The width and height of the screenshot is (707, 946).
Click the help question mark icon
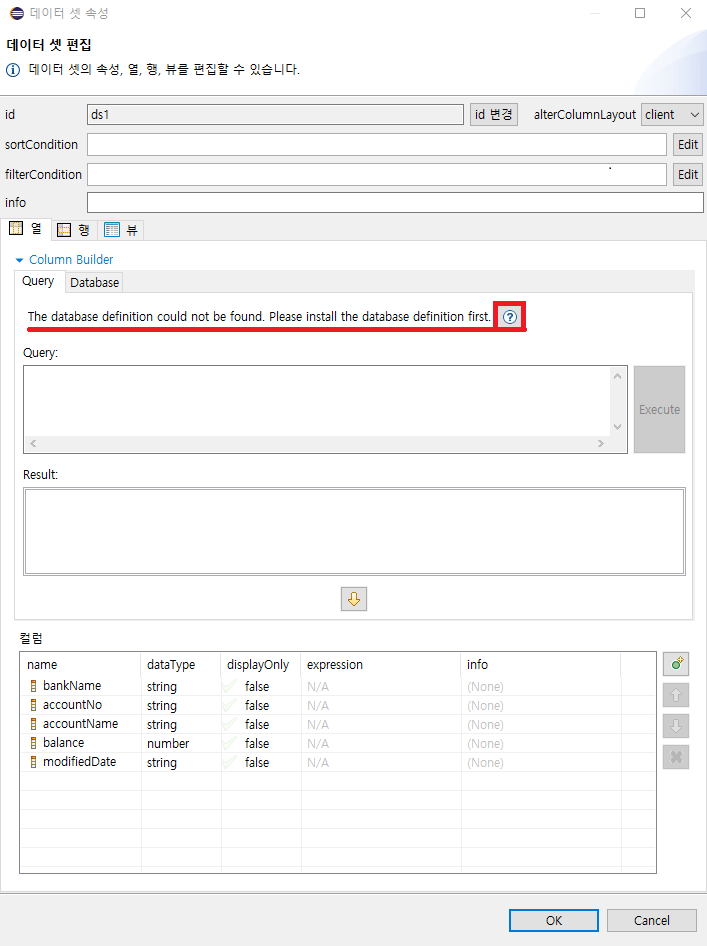tap(510, 317)
